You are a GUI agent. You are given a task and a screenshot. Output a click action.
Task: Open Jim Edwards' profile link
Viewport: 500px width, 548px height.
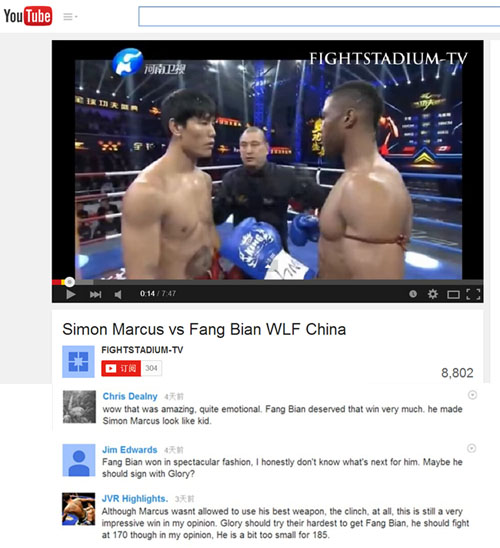tap(130, 449)
